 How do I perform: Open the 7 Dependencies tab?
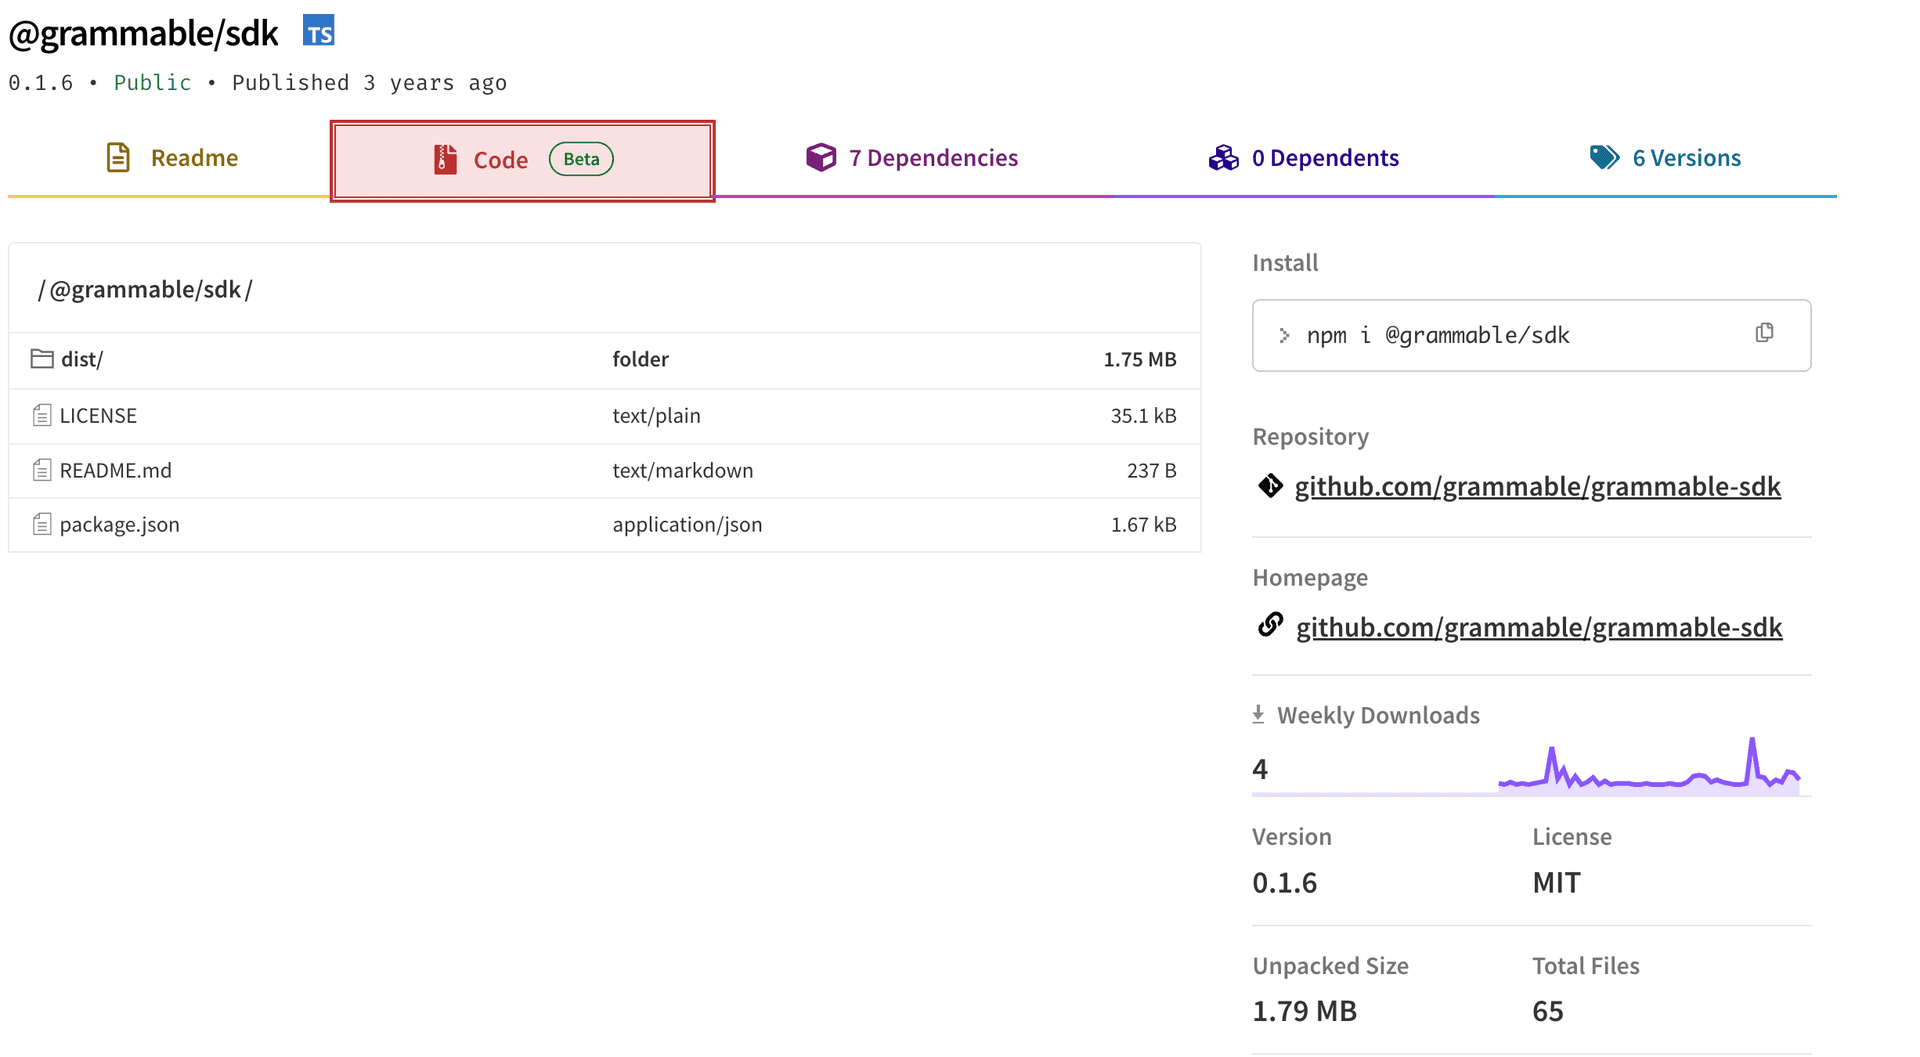coord(933,157)
